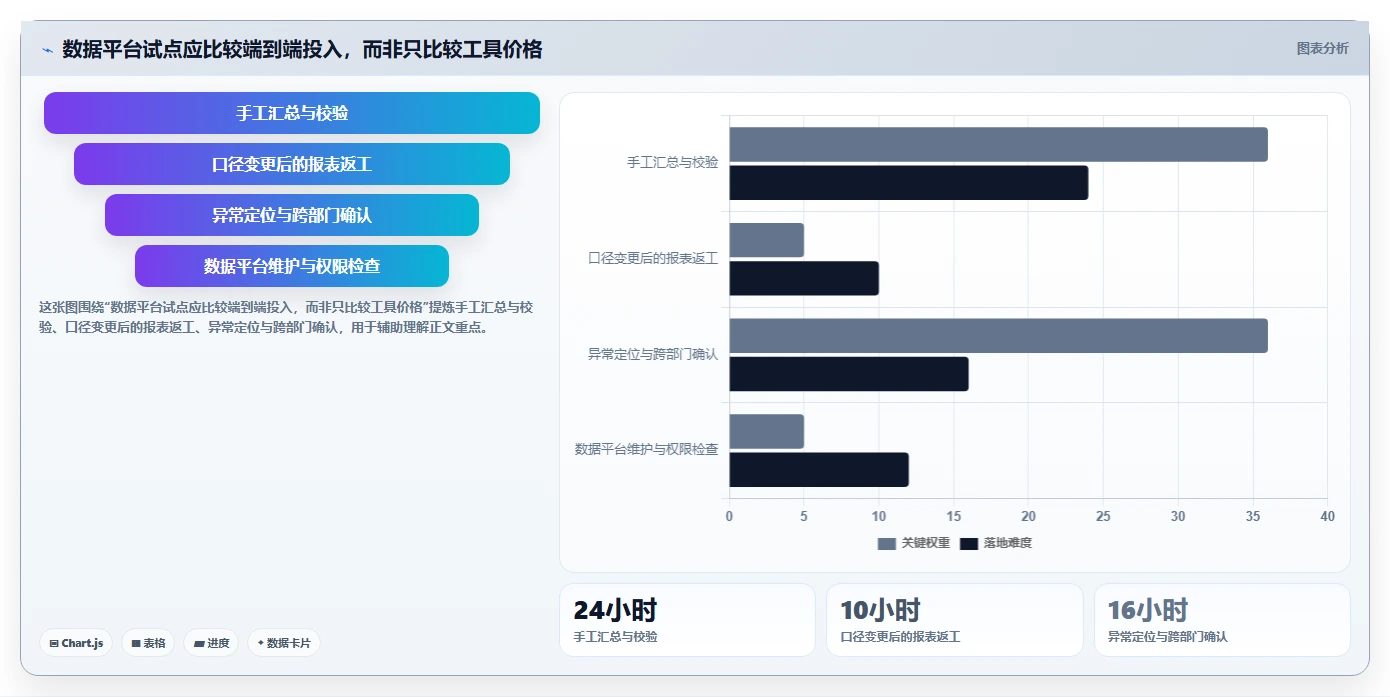Click the 进度 tag chip

tap(211, 643)
